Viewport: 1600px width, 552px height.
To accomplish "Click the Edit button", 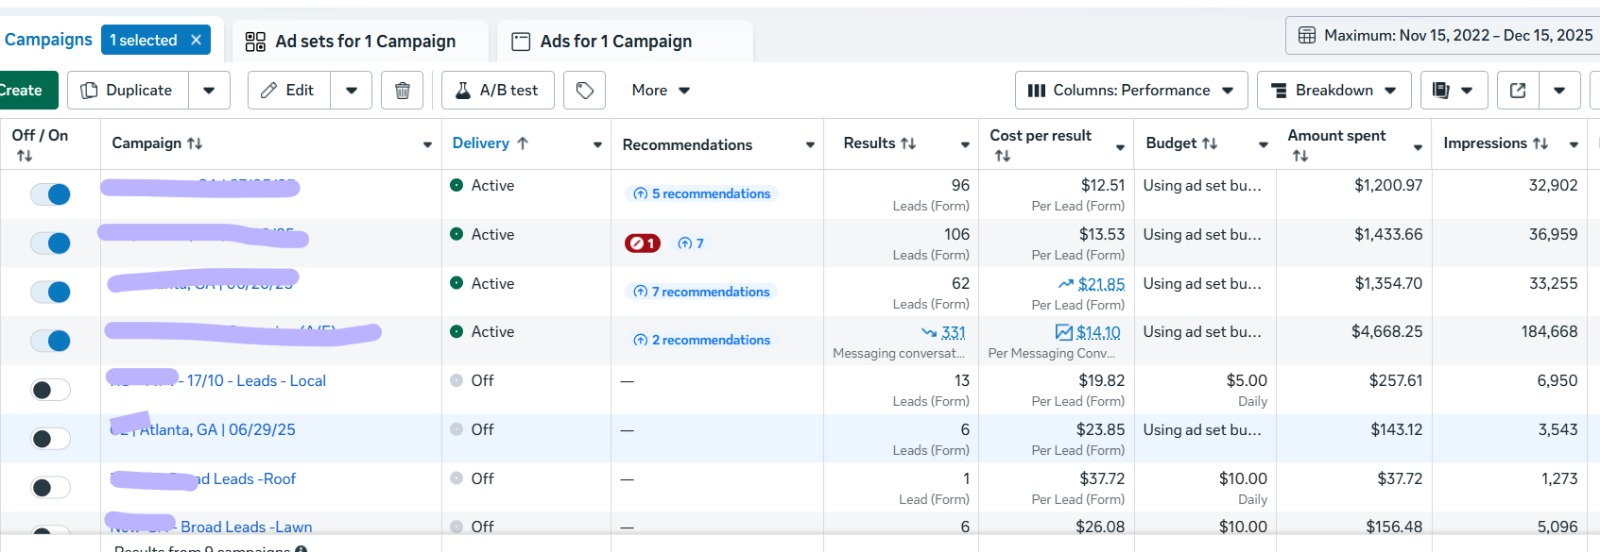I will pyautogui.click(x=289, y=90).
